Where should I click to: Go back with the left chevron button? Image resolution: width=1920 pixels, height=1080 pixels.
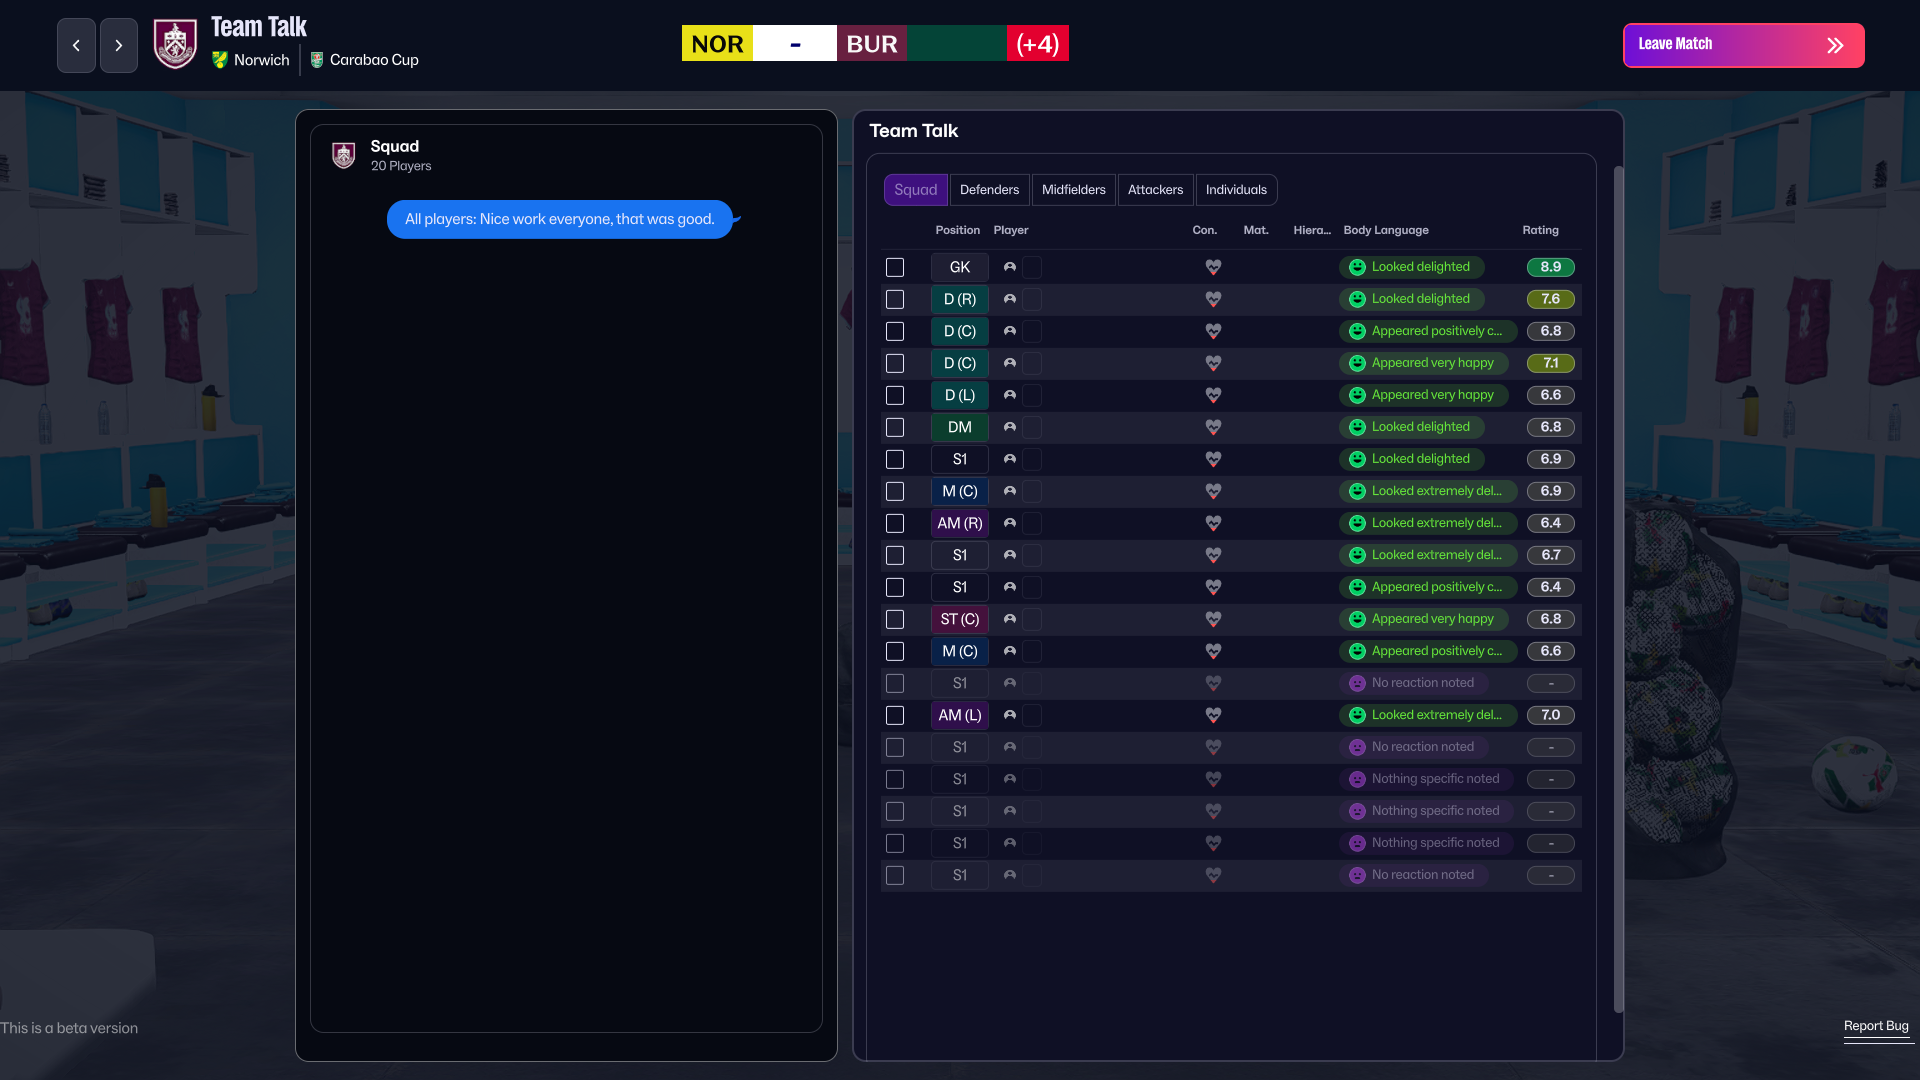(x=76, y=45)
